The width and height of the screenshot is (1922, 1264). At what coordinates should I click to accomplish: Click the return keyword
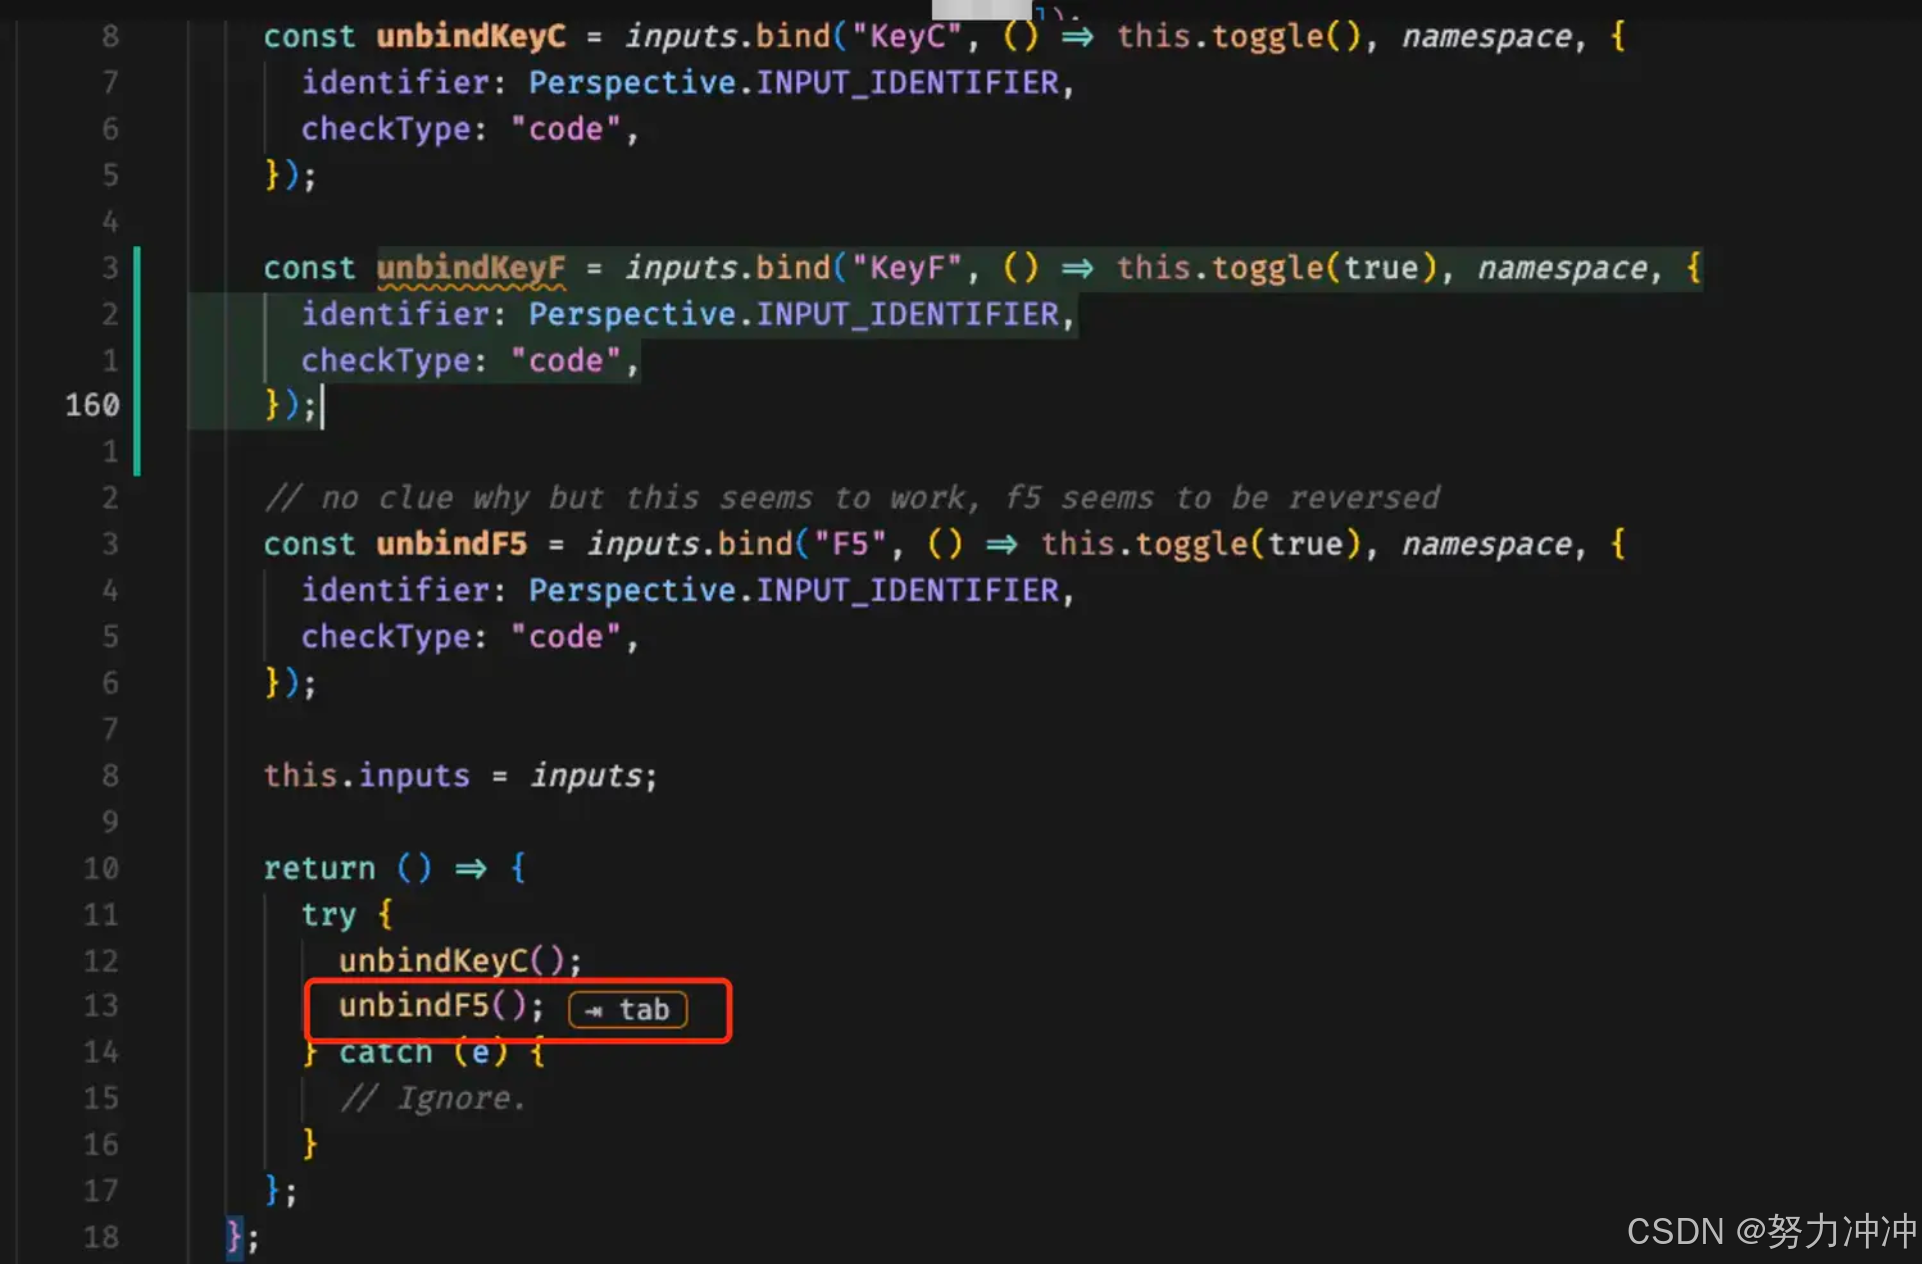(x=319, y=868)
